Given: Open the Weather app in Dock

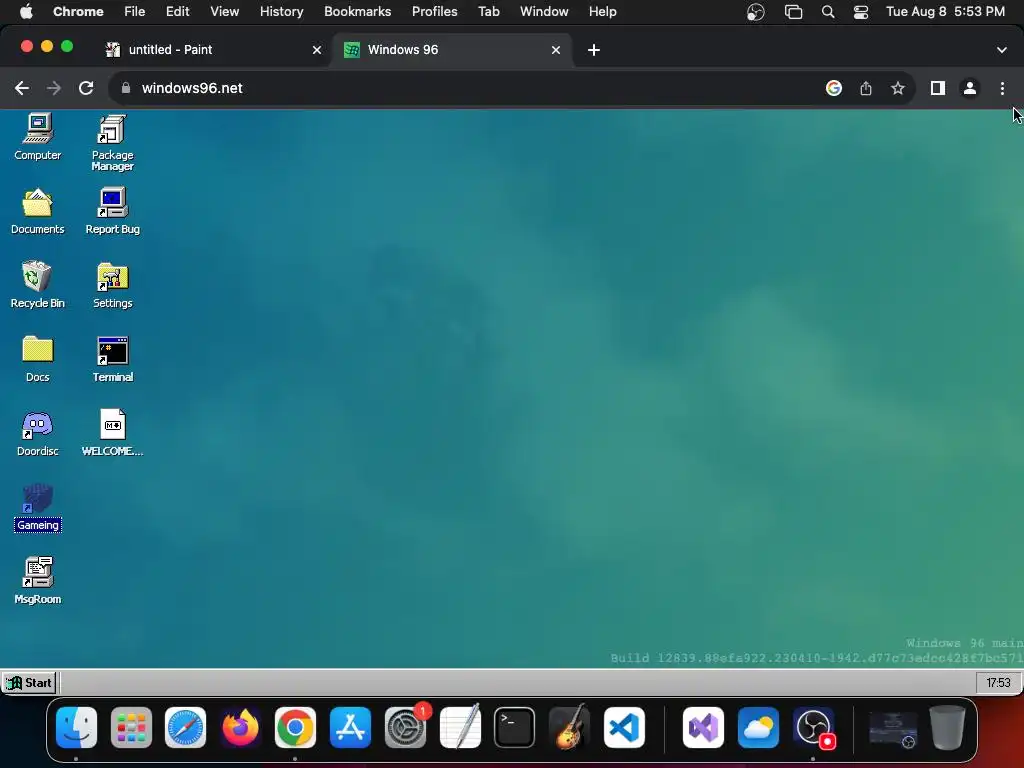Looking at the screenshot, I should pyautogui.click(x=758, y=727).
